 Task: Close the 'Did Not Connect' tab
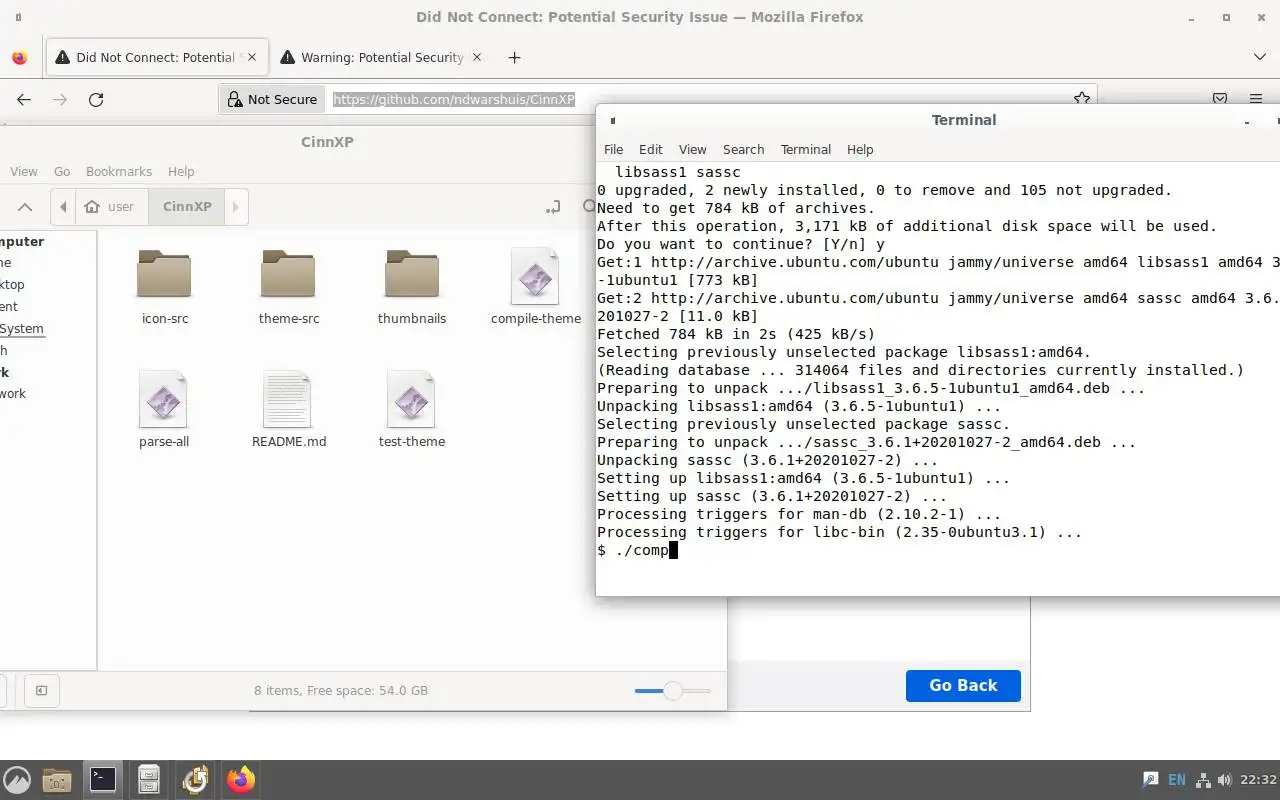(252, 57)
